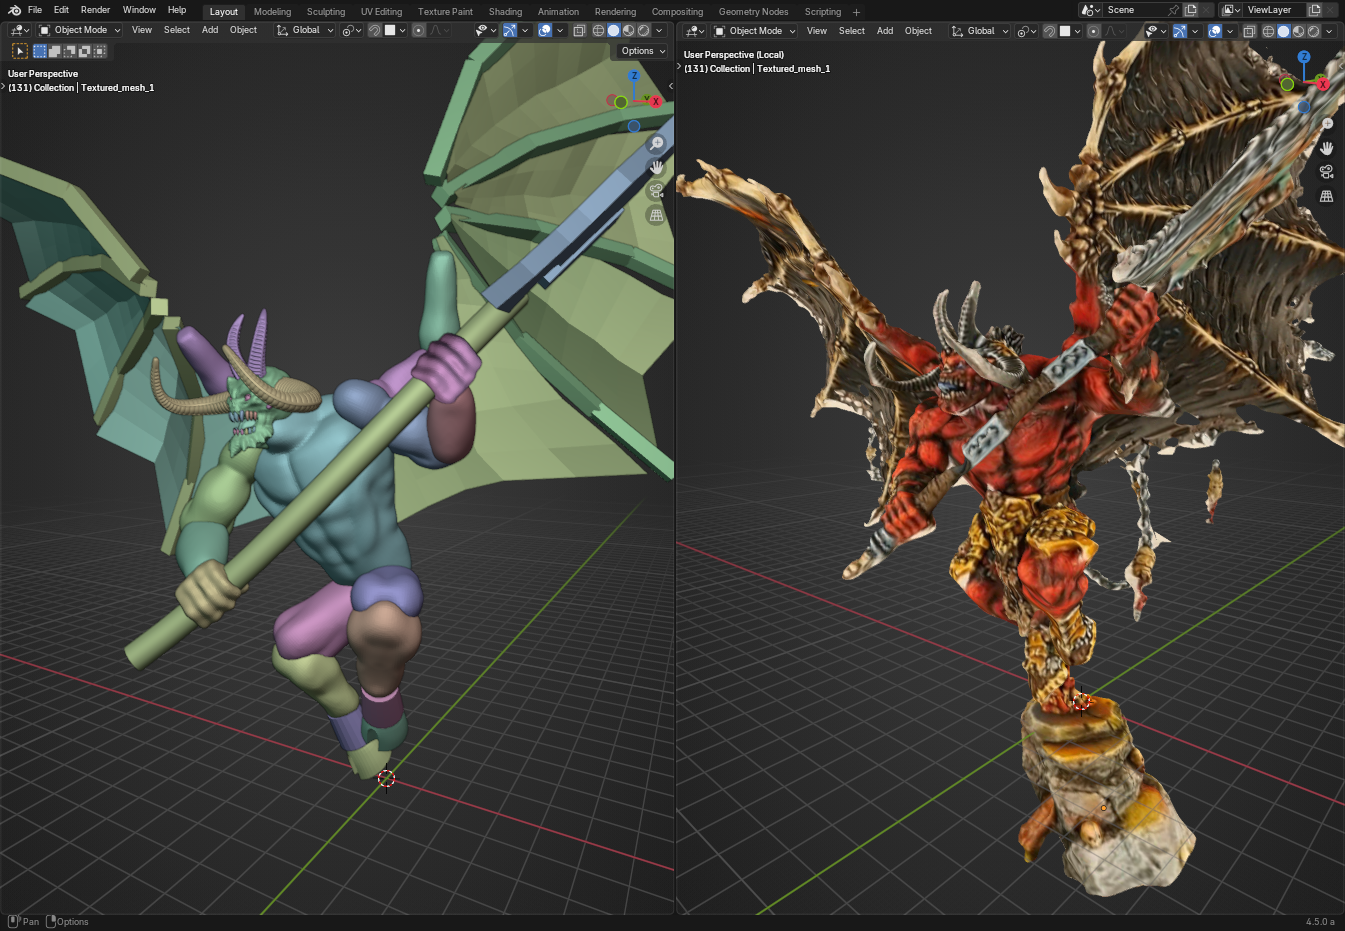
Task: Click pan hand icon in right viewport
Action: 1327,148
